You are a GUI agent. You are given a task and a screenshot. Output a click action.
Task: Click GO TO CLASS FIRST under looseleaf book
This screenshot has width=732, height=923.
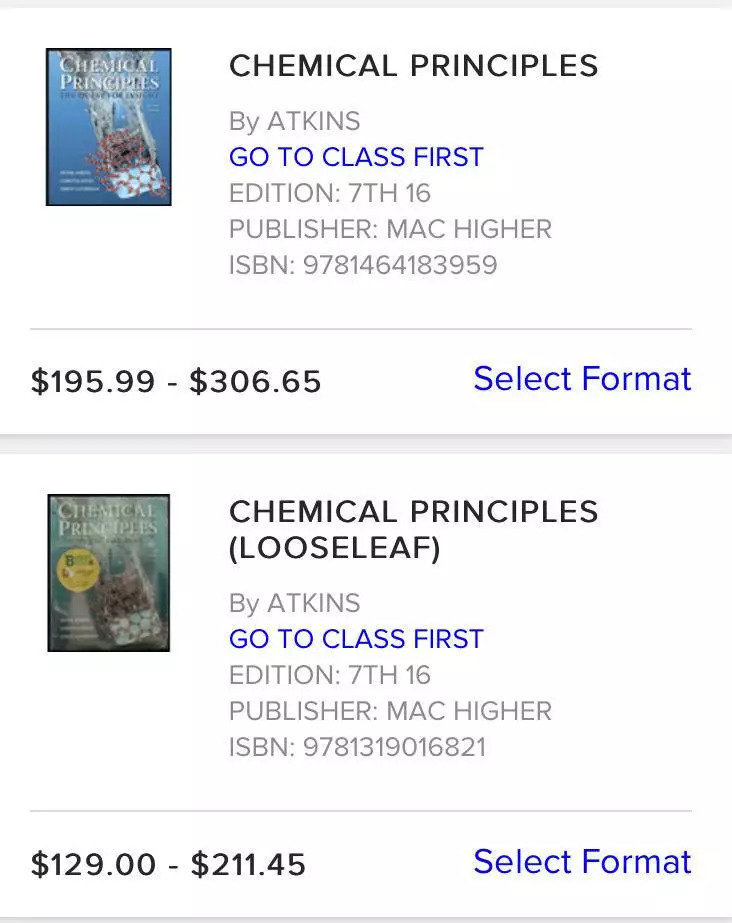[x=356, y=639]
